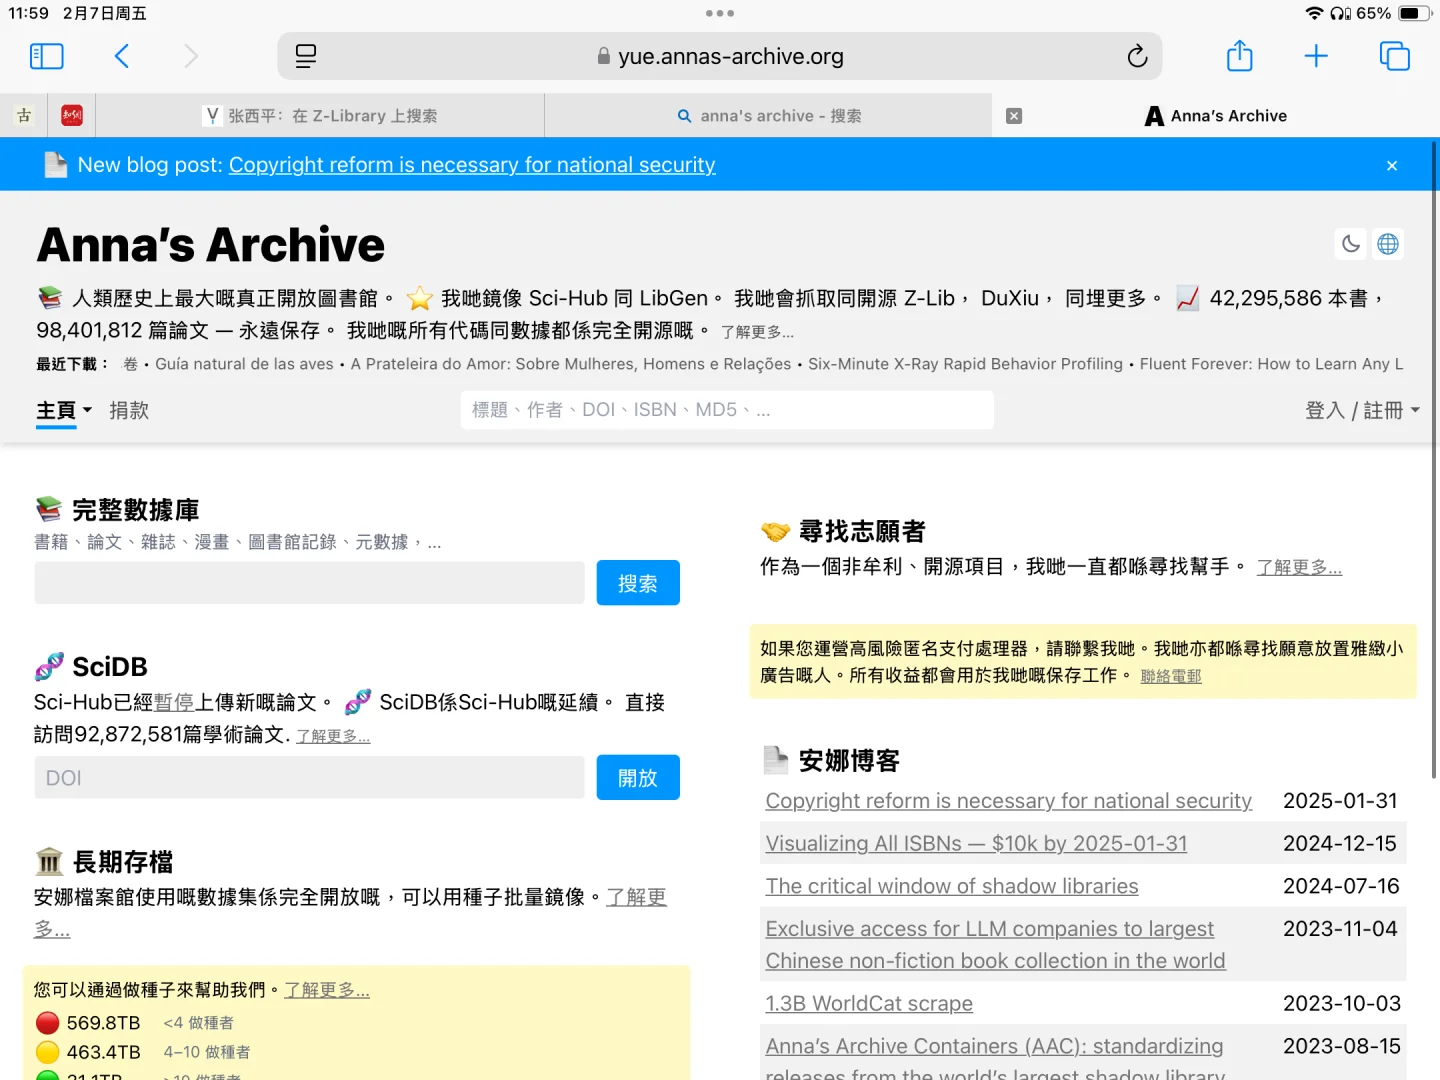Open SciDB 了解更多 link

tap(333, 736)
